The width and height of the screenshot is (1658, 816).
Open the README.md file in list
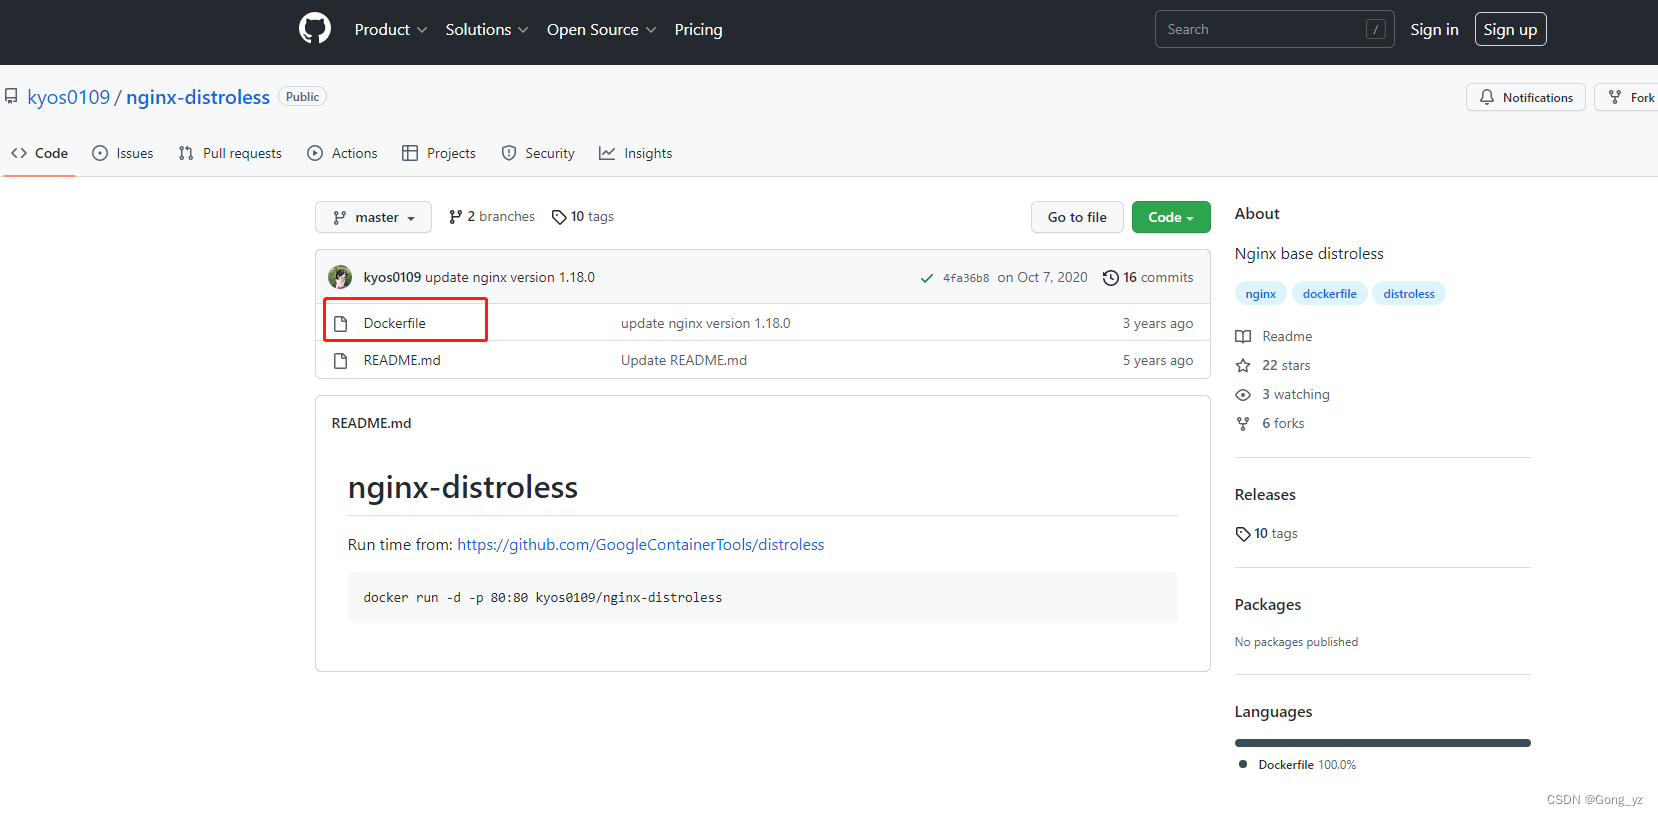coord(402,360)
